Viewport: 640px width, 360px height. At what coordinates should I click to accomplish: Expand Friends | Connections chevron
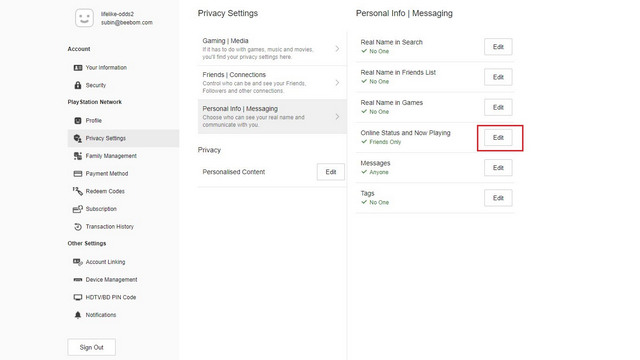[337, 82]
